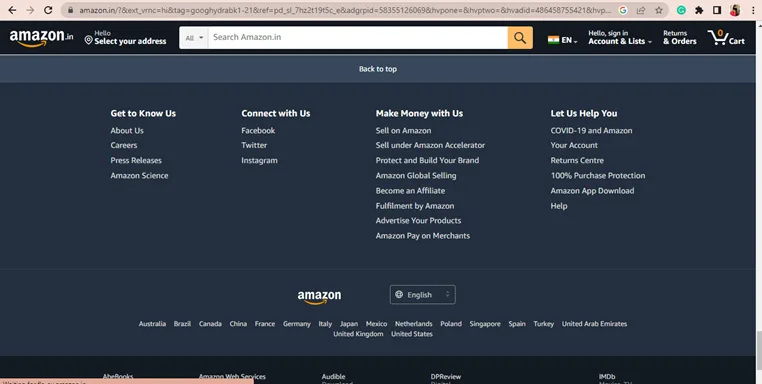Click 100% Purchase Protection

[x=598, y=175]
